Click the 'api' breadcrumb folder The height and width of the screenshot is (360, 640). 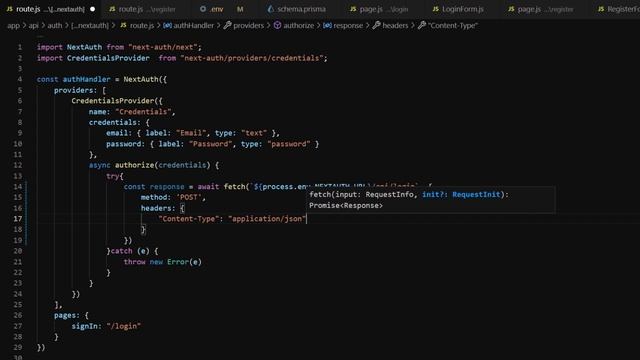click(x=33, y=25)
